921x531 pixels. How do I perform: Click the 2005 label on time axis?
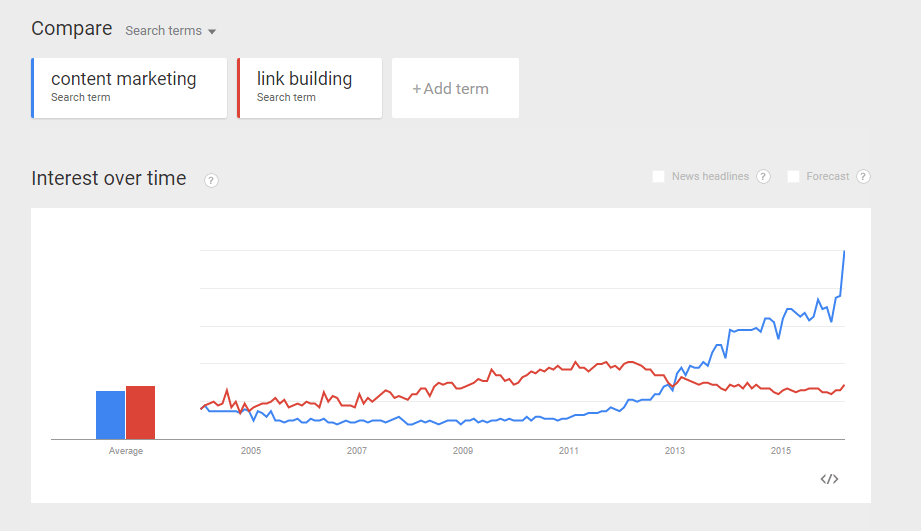click(x=251, y=451)
